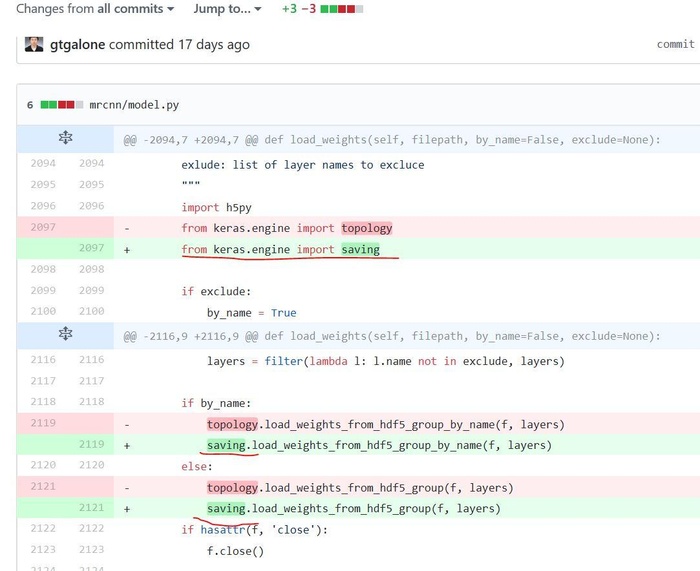Click the "exlude: list of layer names" docstring line

tap(303, 165)
